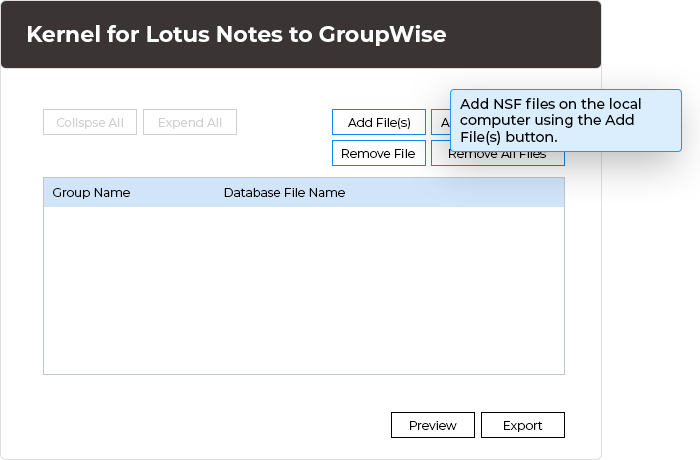Click blank area between Expend All and Add File(s)
This screenshot has width=700, height=460.
tap(284, 122)
